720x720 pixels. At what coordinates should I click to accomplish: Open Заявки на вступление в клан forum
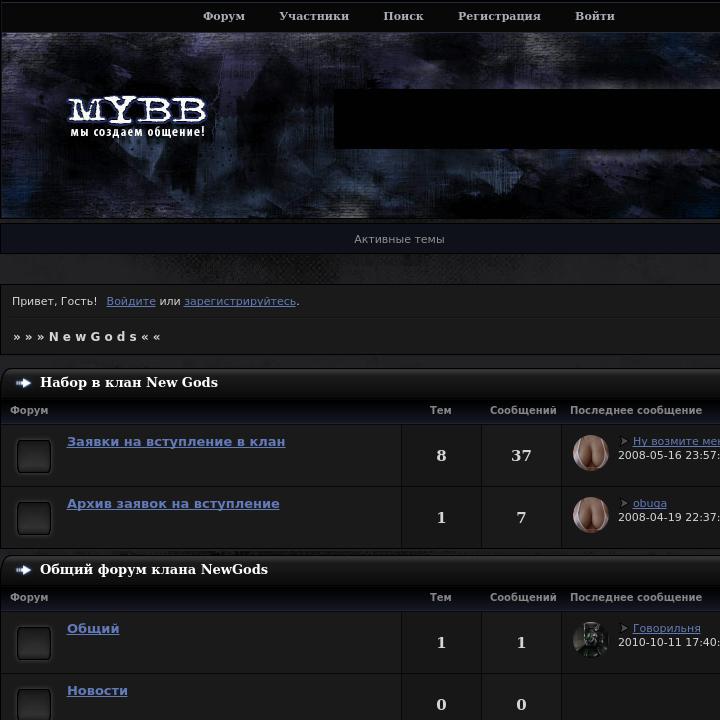[176, 441]
